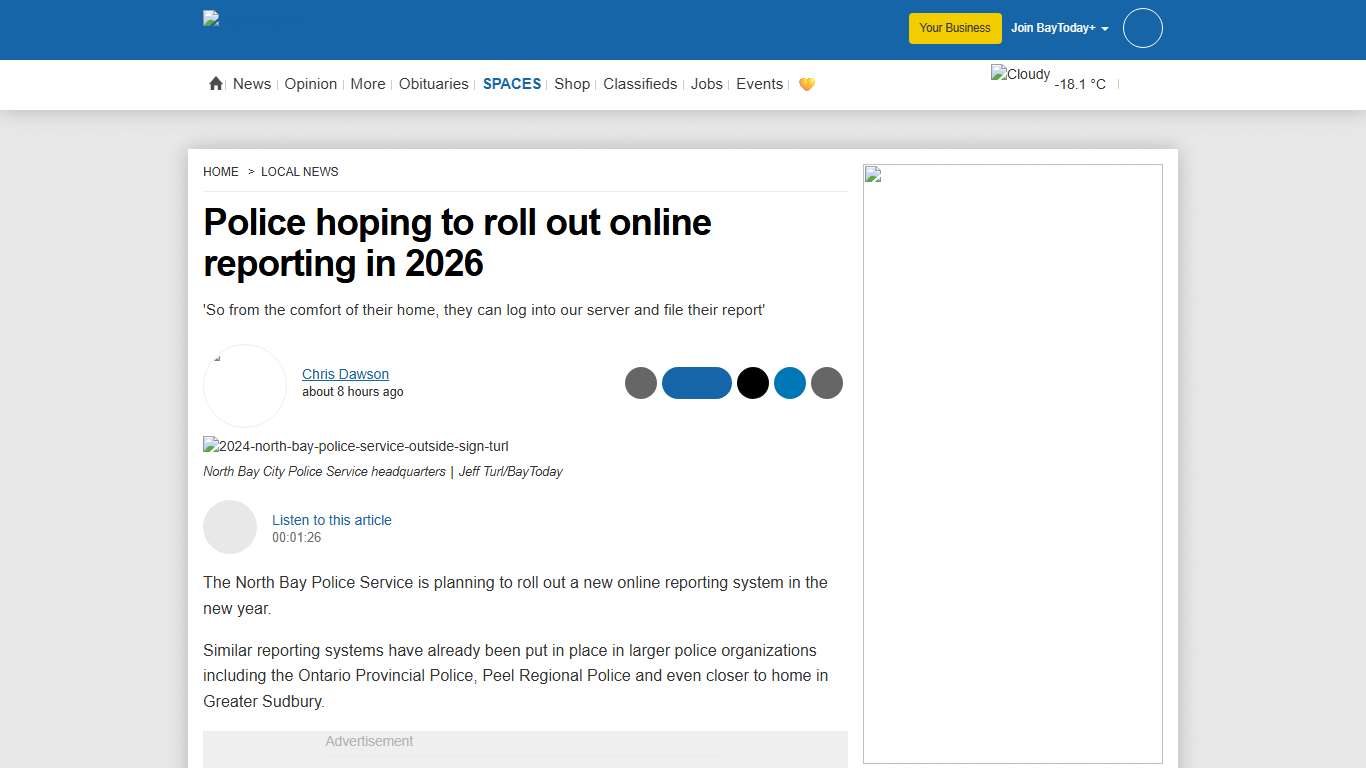
Task: Go to HOME via the breadcrumb
Action: [221, 171]
